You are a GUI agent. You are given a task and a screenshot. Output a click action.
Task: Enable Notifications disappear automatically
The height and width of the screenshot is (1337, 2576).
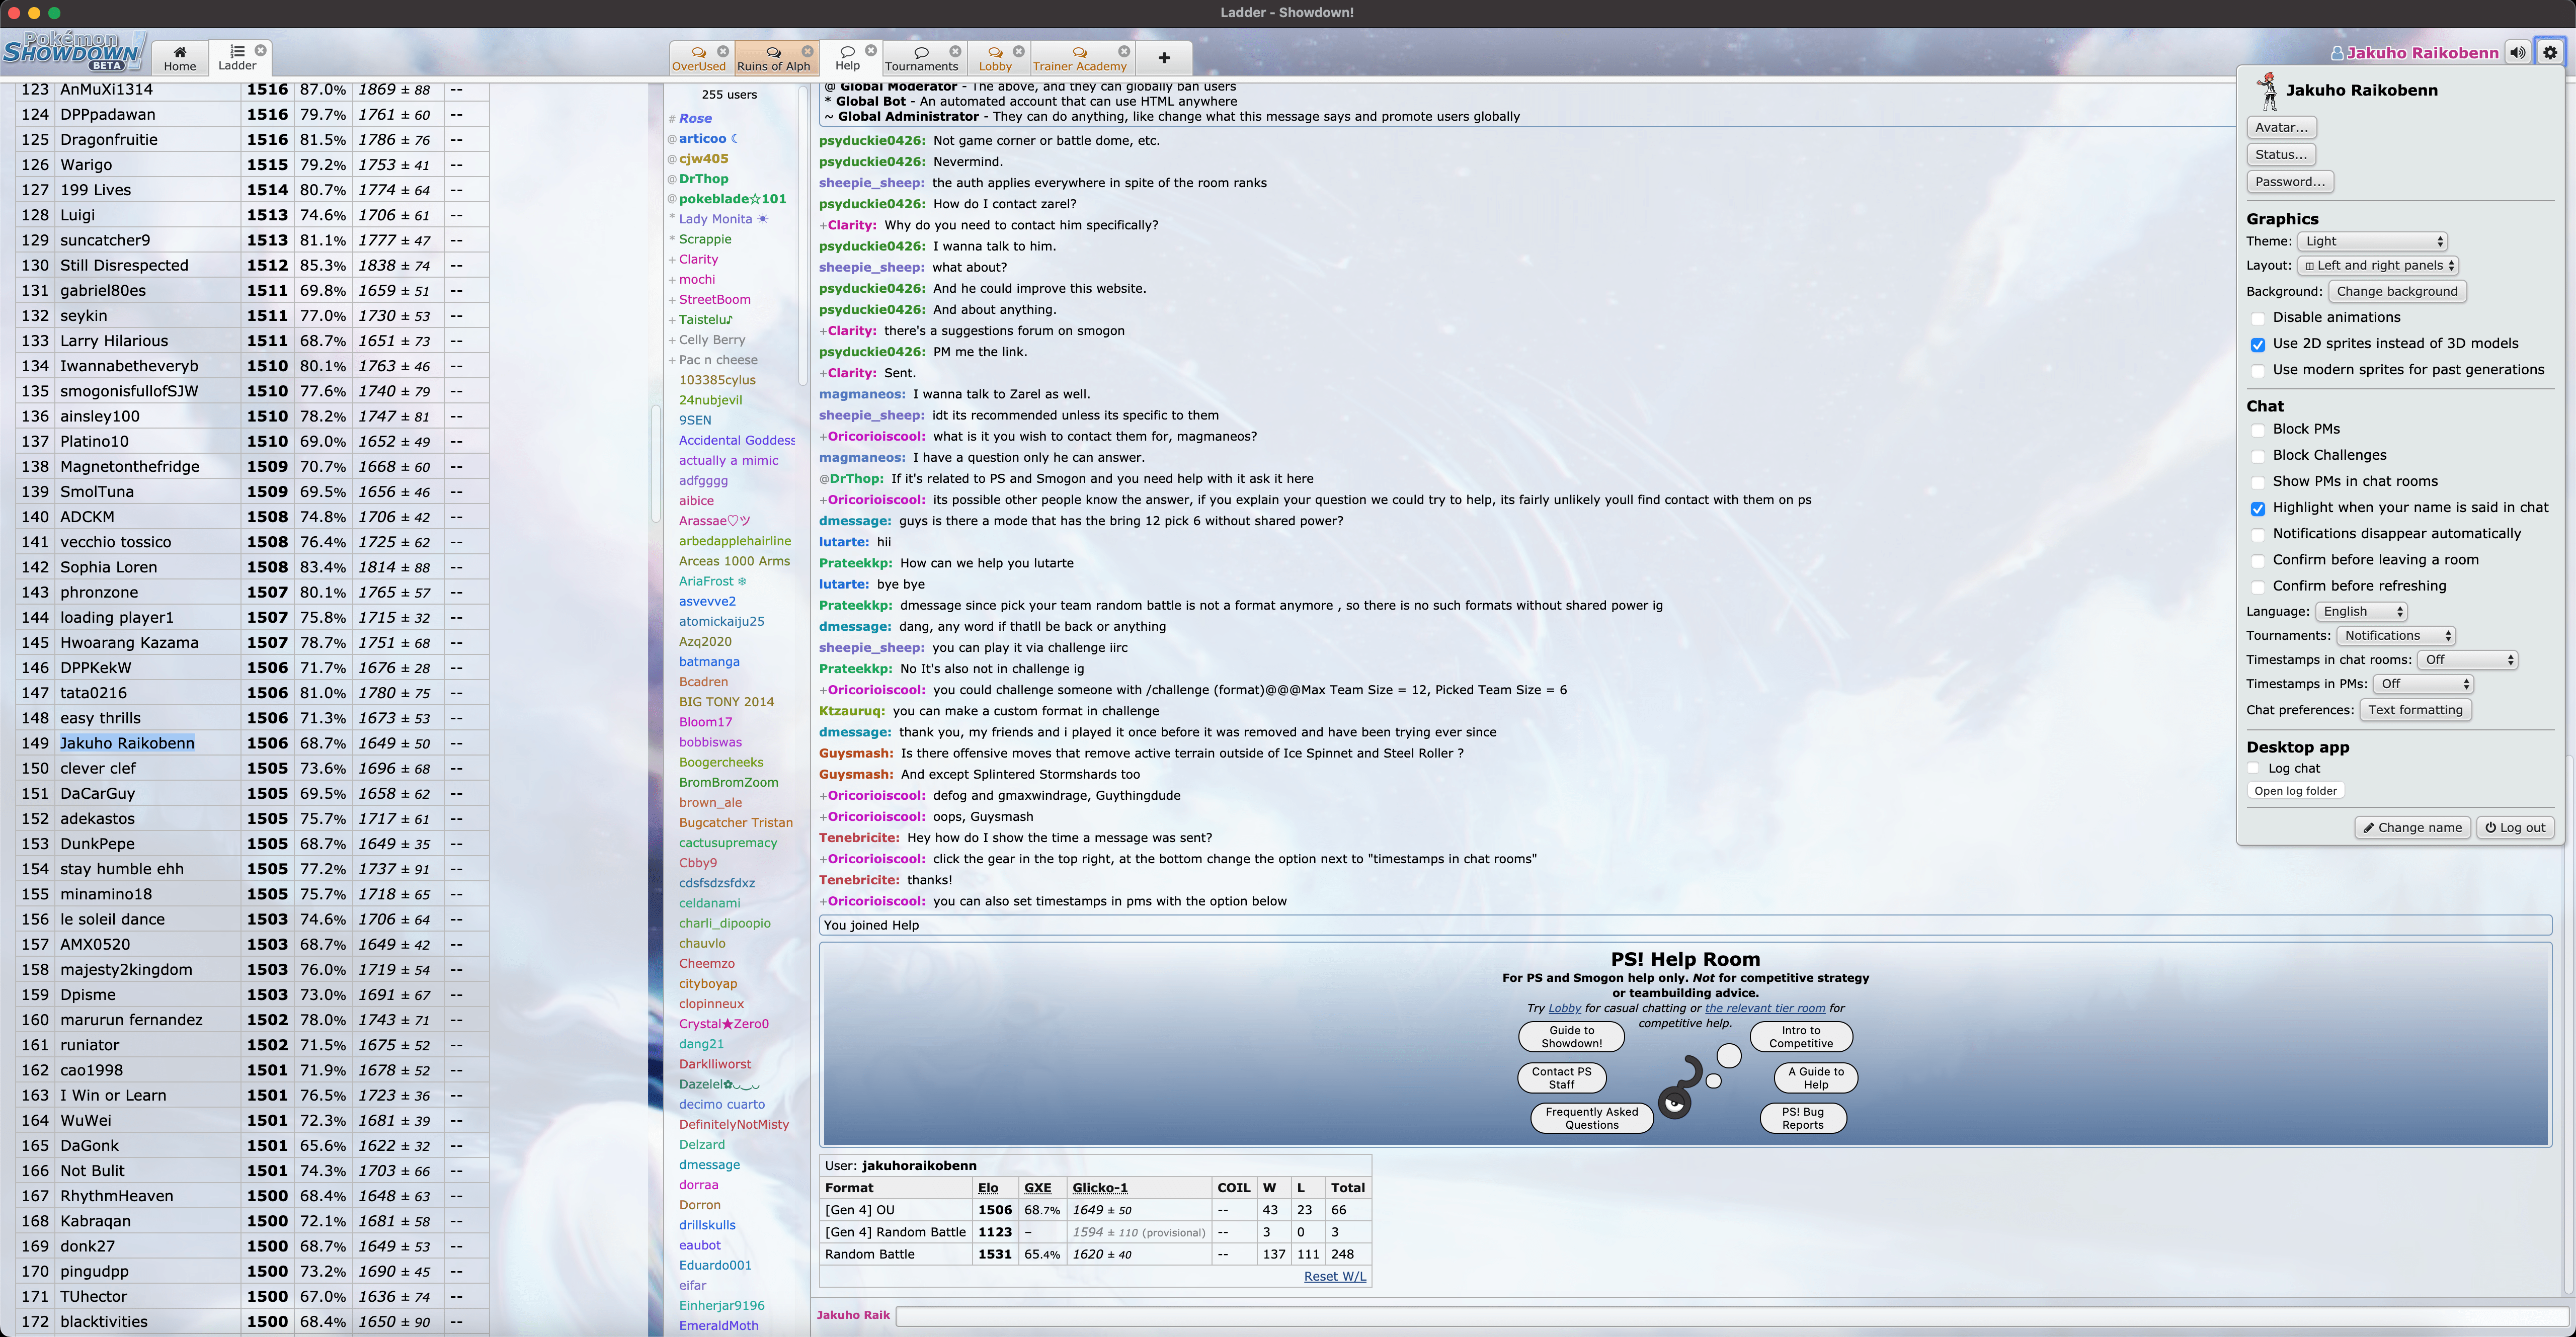point(2257,534)
